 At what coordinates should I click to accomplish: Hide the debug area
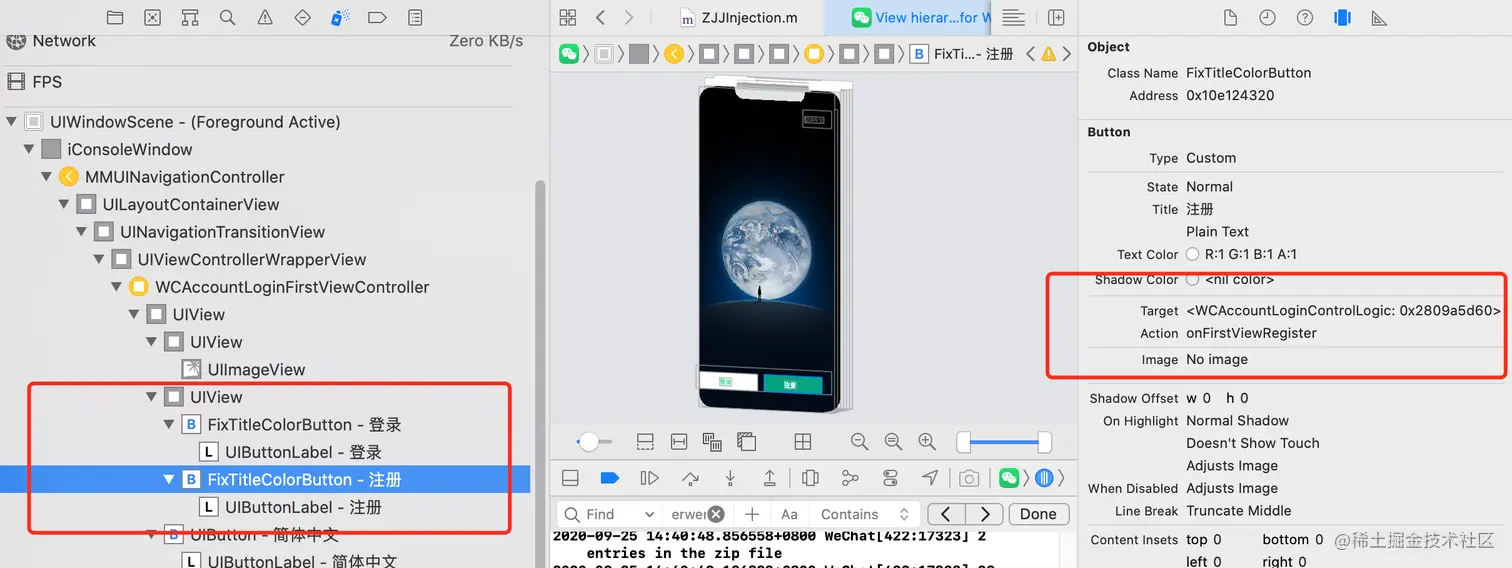570,478
